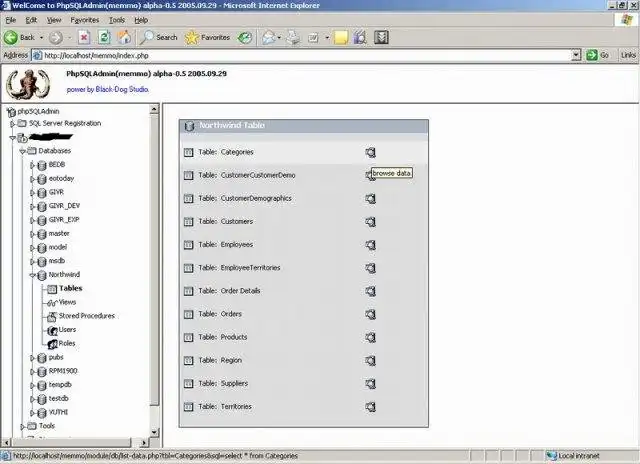Click the tree panel vertical scrollbar
The height and width of the screenshot is (464, 640).
click(154, 260)
